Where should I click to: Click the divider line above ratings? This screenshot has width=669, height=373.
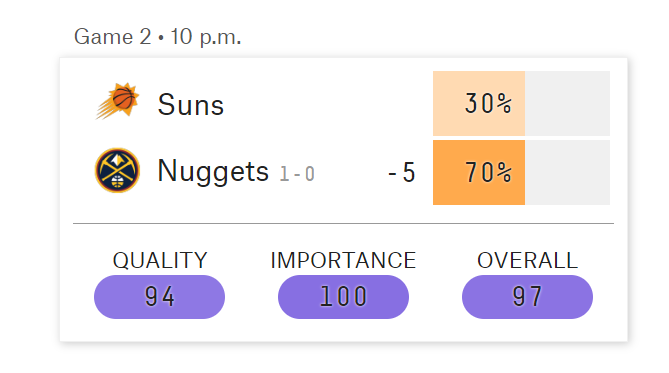(343, 223)
